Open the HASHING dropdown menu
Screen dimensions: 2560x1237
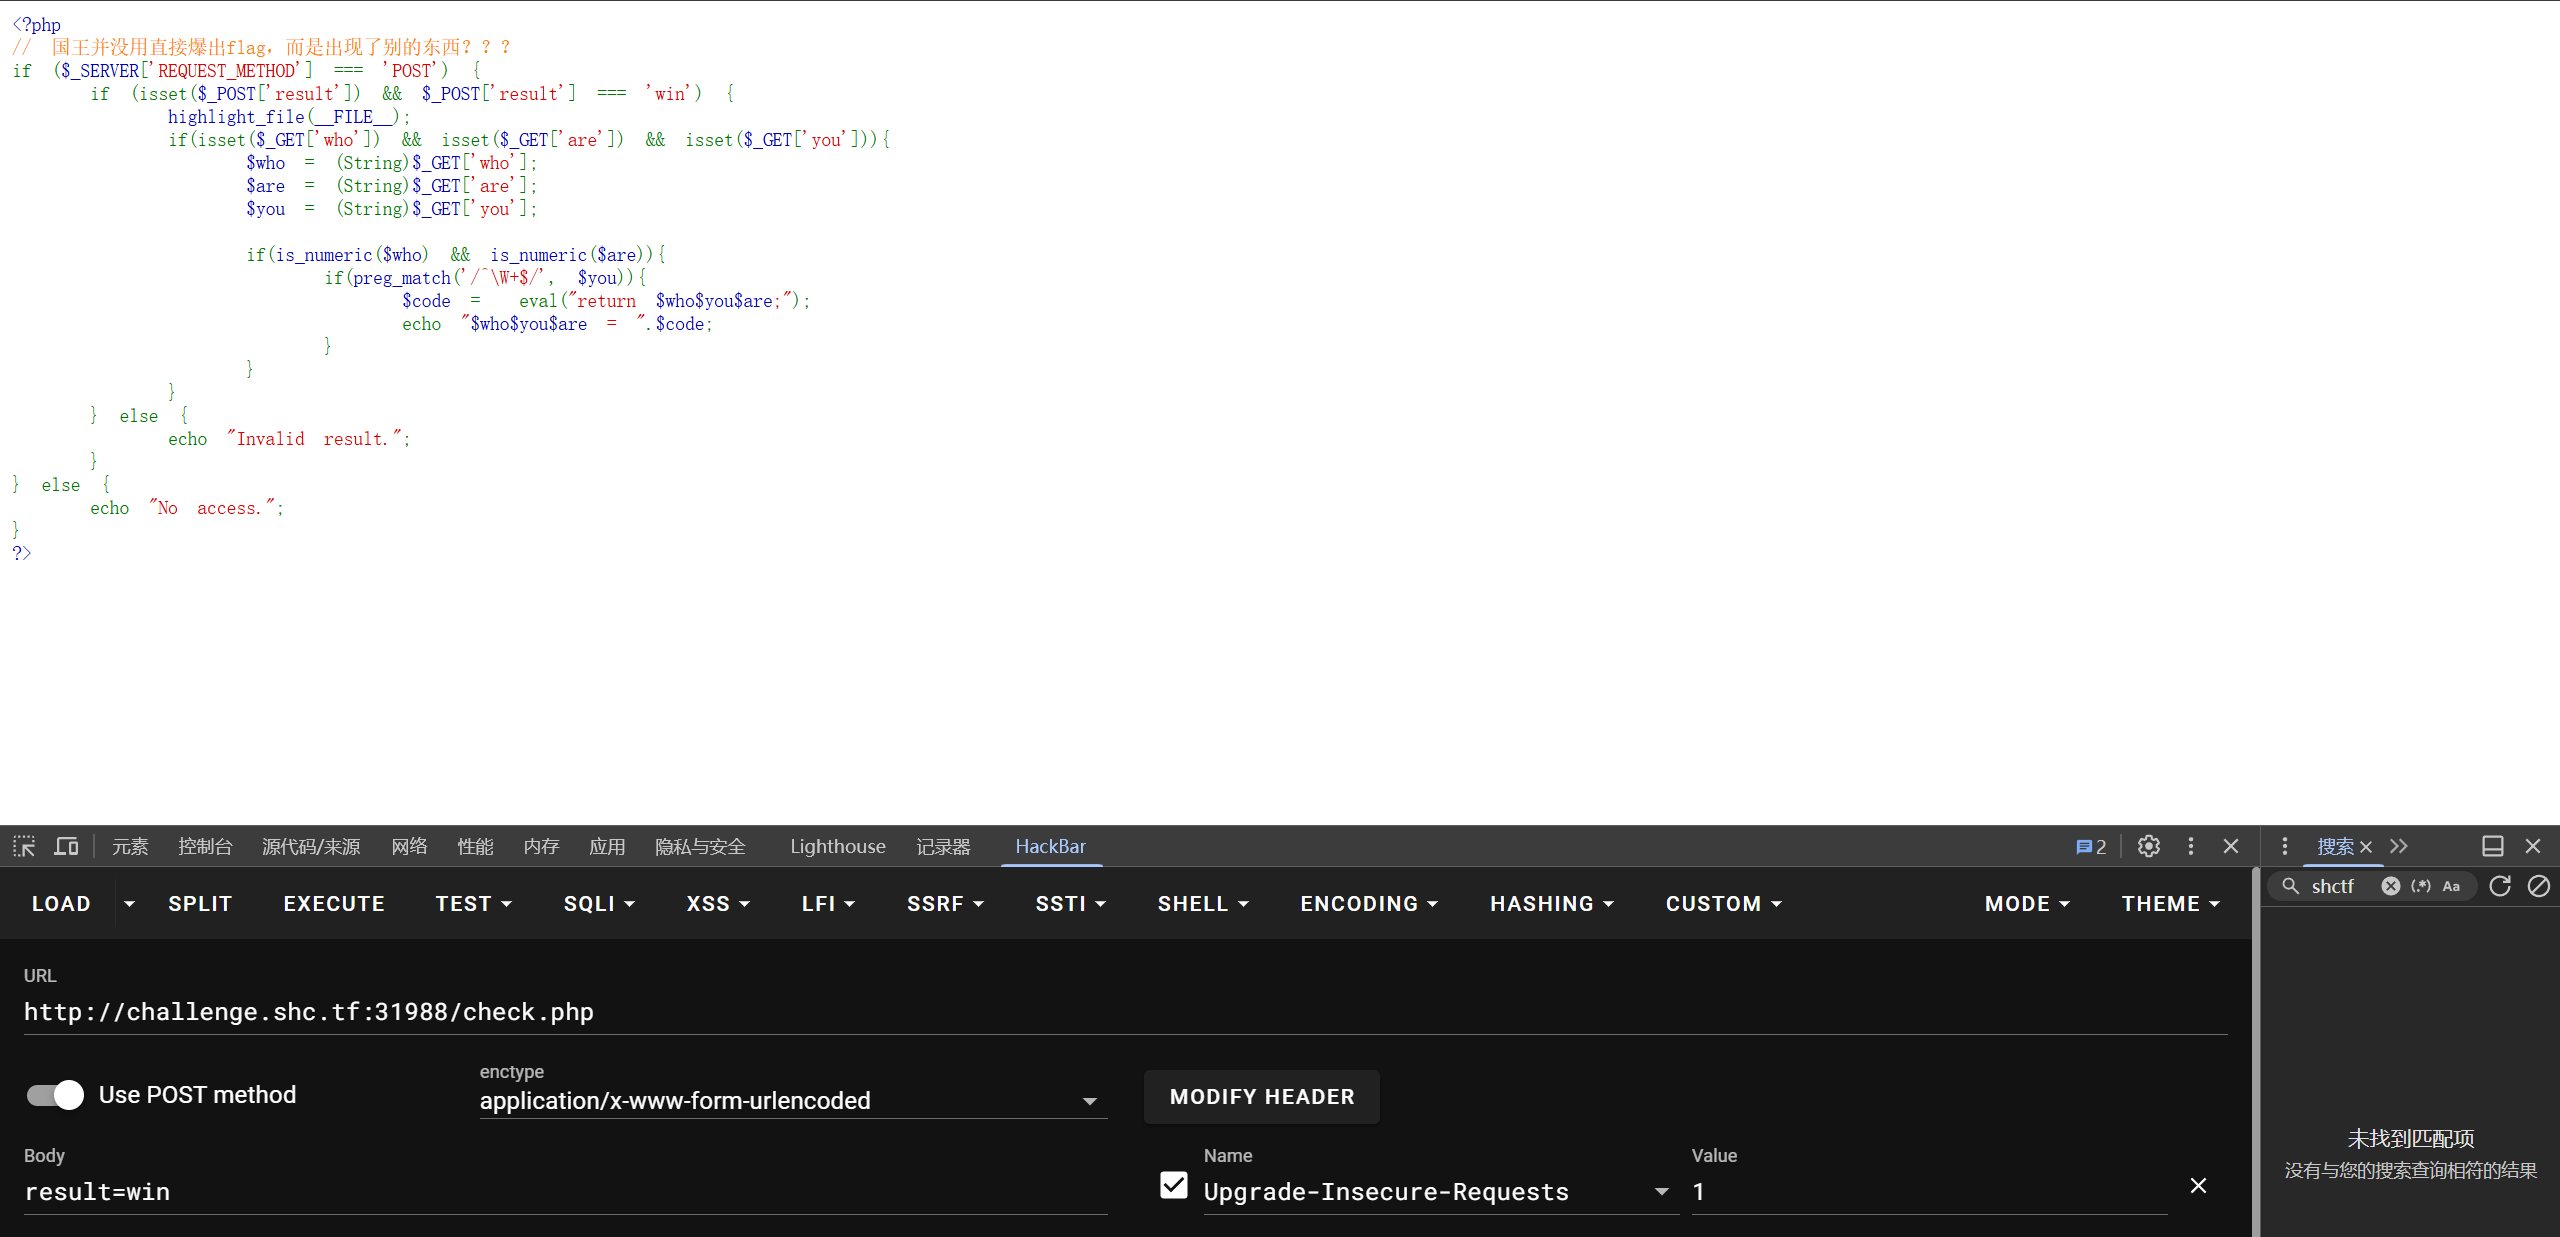[x=1552, y=903]
